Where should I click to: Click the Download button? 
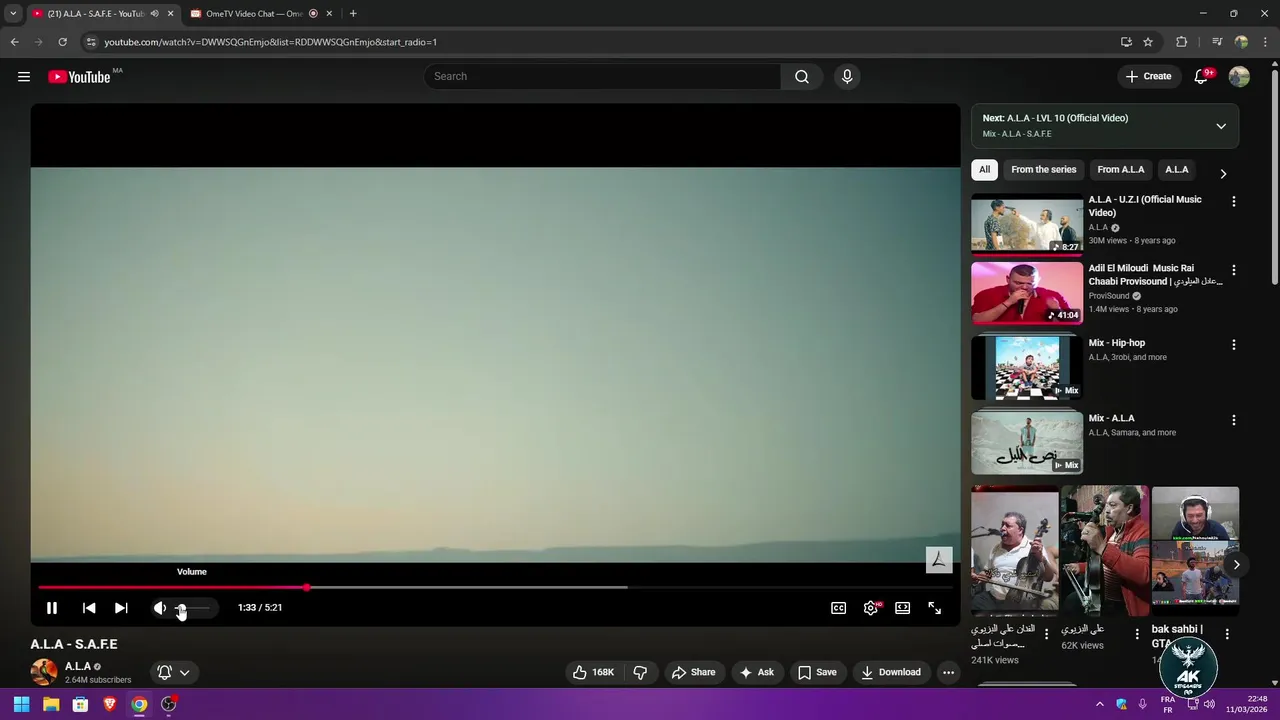point(891,672)
